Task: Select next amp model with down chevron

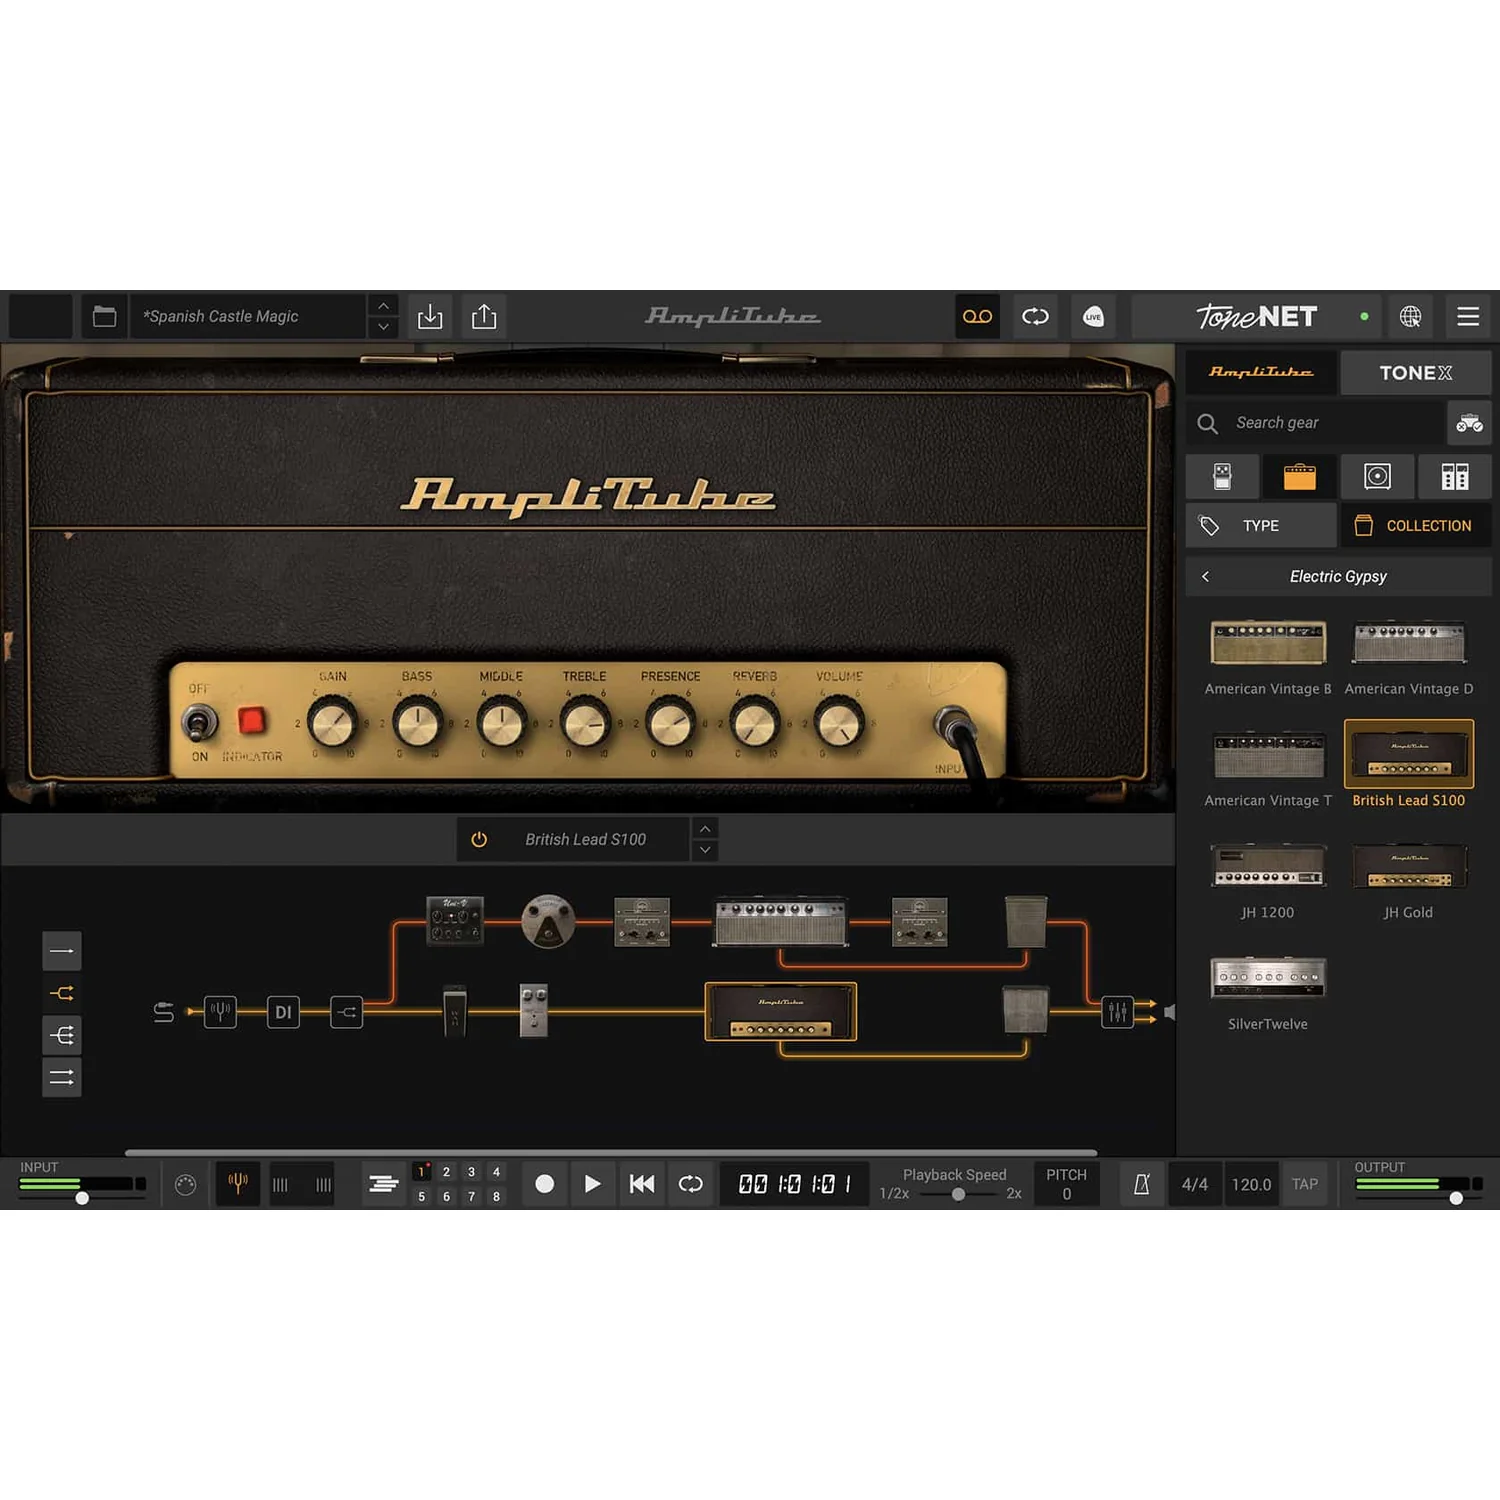Action: coord(705,850)
